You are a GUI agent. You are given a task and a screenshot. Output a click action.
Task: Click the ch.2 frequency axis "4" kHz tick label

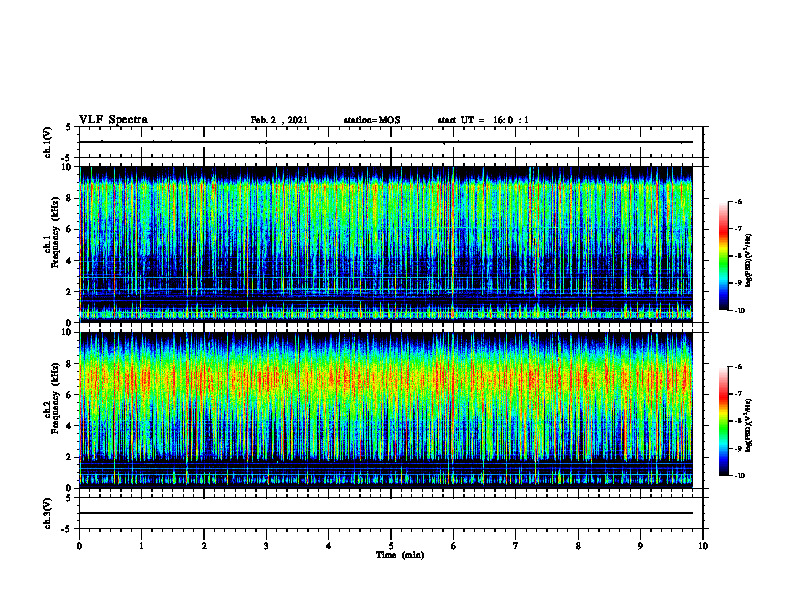pos(70,426)
